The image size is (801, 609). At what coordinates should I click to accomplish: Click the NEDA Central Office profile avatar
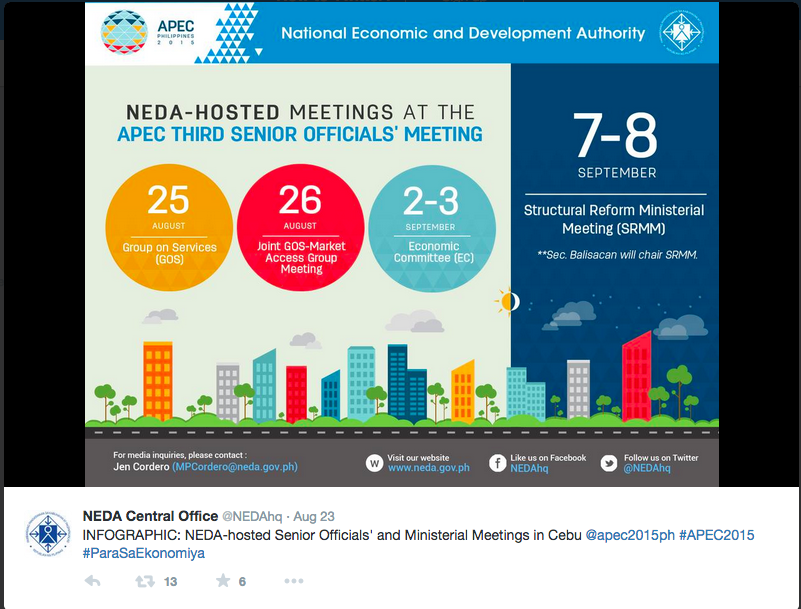point(48,534)
